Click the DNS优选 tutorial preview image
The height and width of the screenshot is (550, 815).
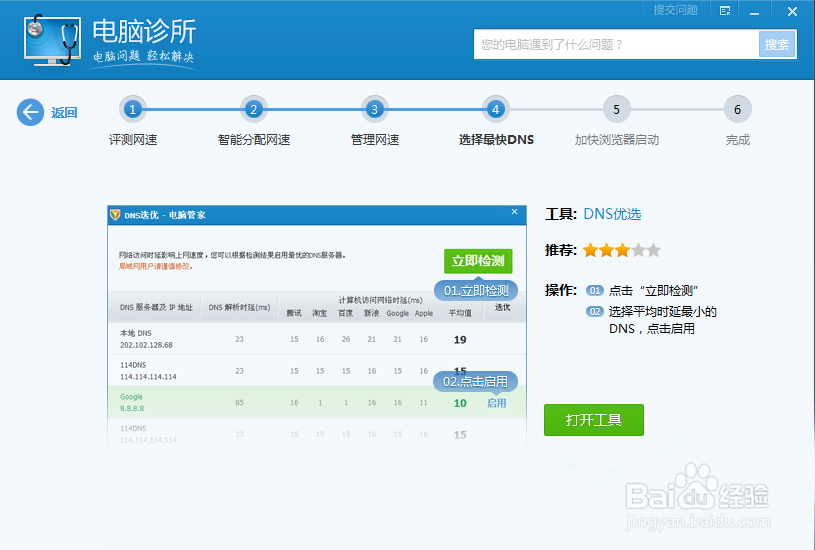click(317, 327)
